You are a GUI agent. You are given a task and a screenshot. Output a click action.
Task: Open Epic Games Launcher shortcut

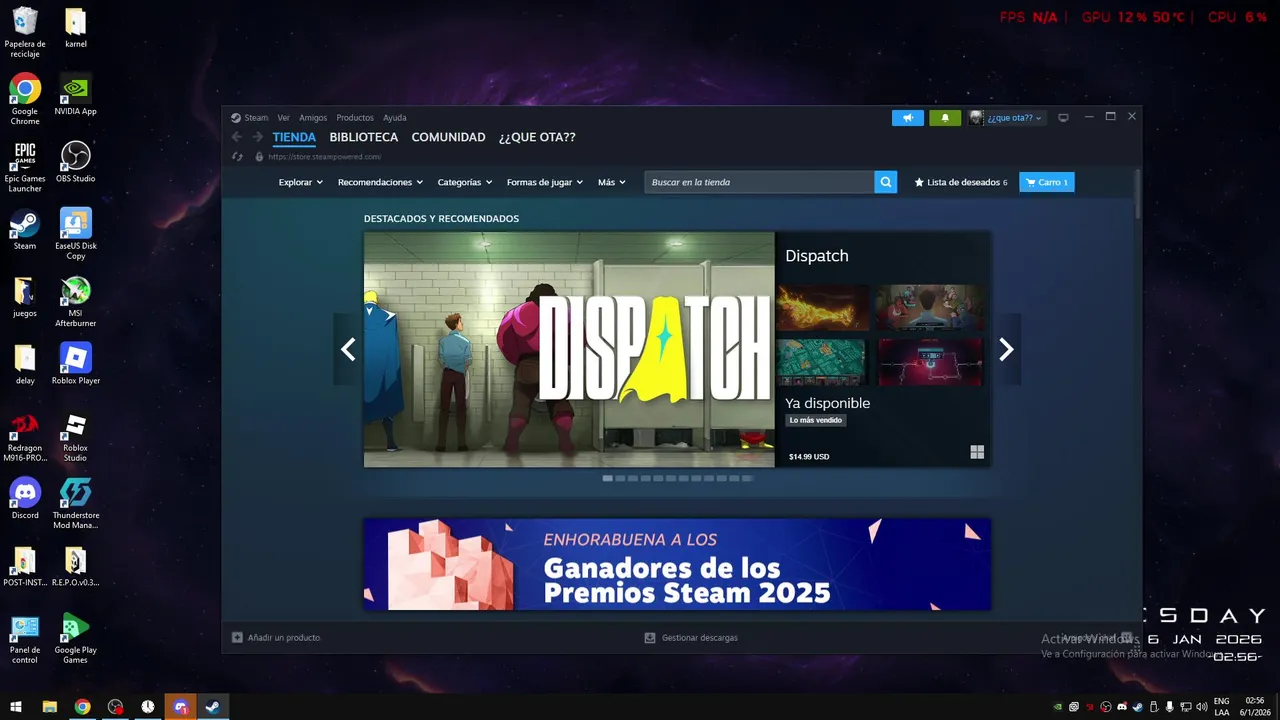tap(25, 167)
